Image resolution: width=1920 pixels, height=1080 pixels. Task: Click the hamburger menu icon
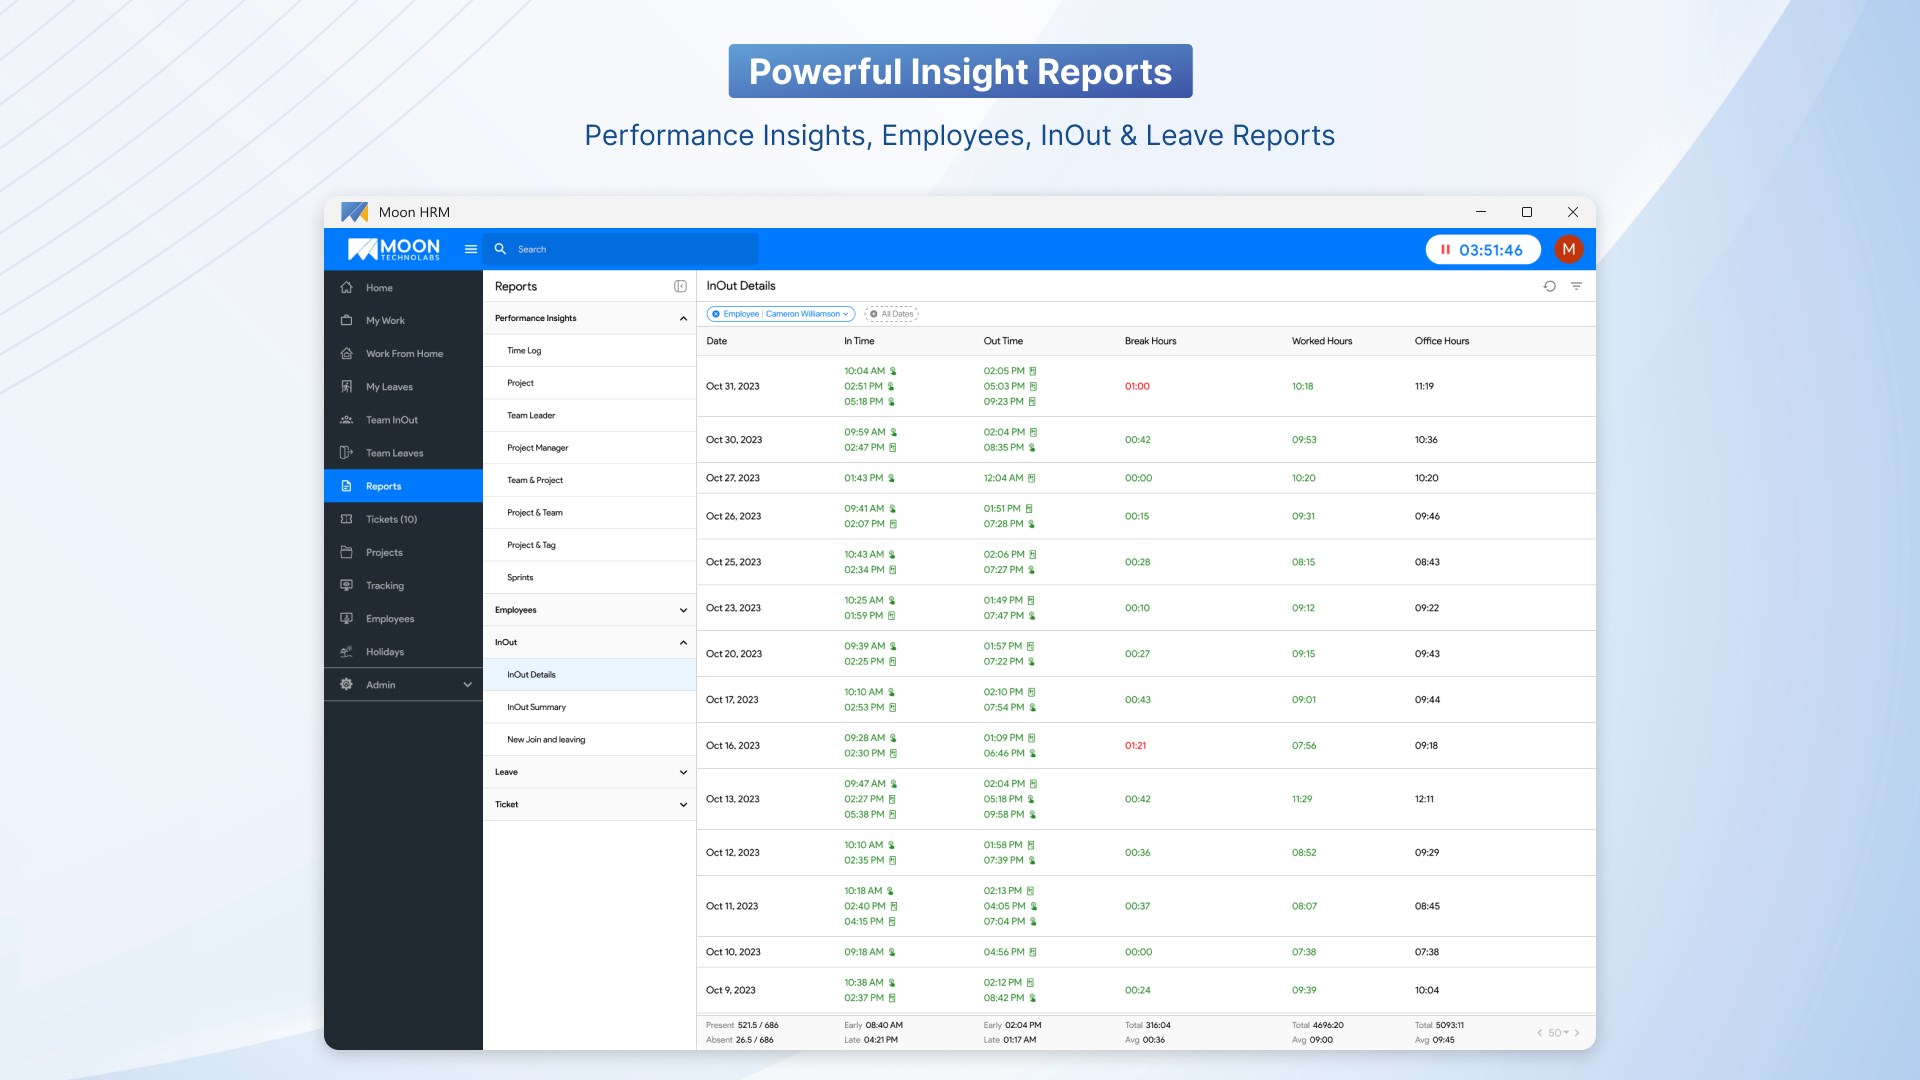click(470, 249)
